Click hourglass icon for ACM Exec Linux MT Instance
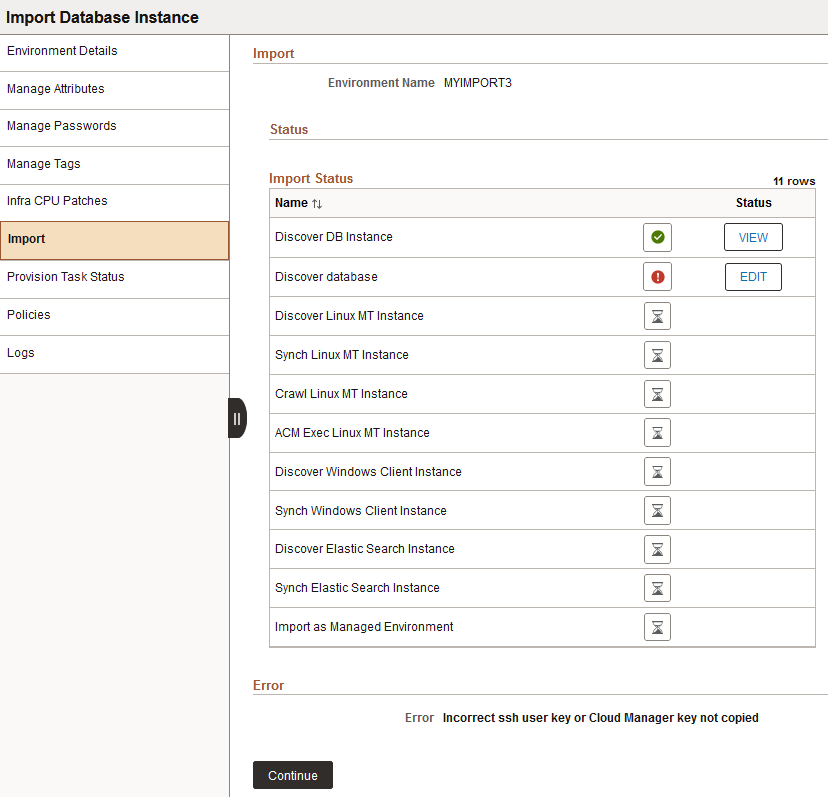Image resolution: width=828 pixels, height=797 pixels. (x=657, y=433)
